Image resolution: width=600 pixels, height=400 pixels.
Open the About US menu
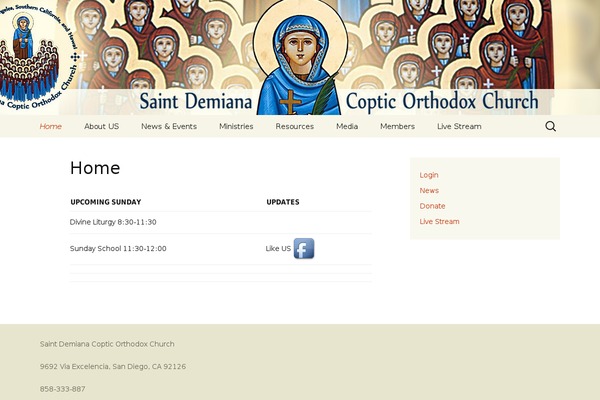coord(101,126)
